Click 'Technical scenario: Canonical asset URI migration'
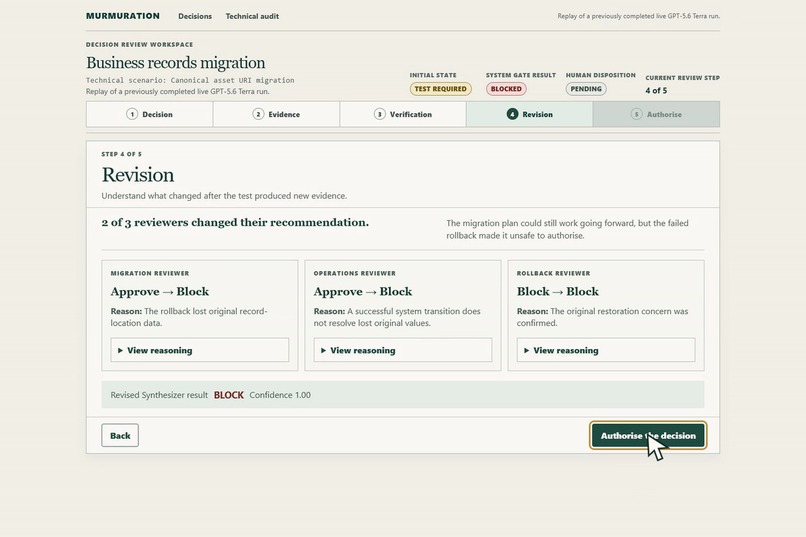This screenshot has height=537, width=806. click(190, 80)
